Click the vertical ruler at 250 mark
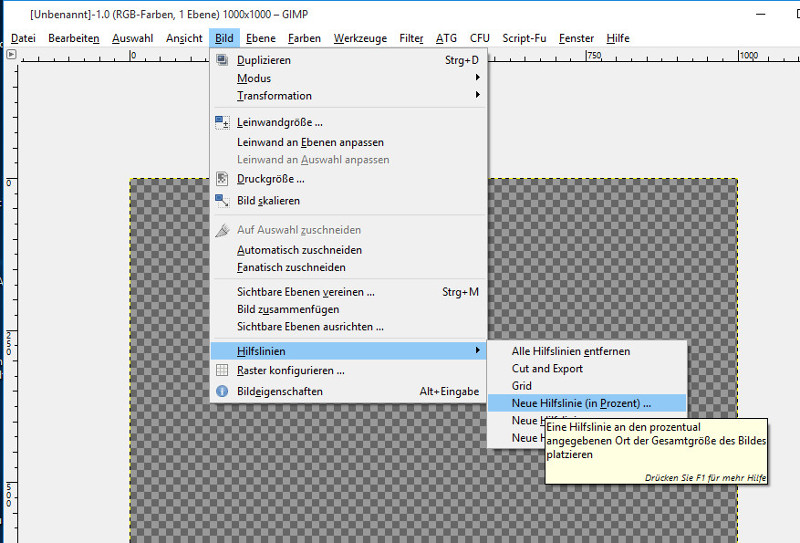Viewport: 800px width, 543px height. [x=9, y=343]
